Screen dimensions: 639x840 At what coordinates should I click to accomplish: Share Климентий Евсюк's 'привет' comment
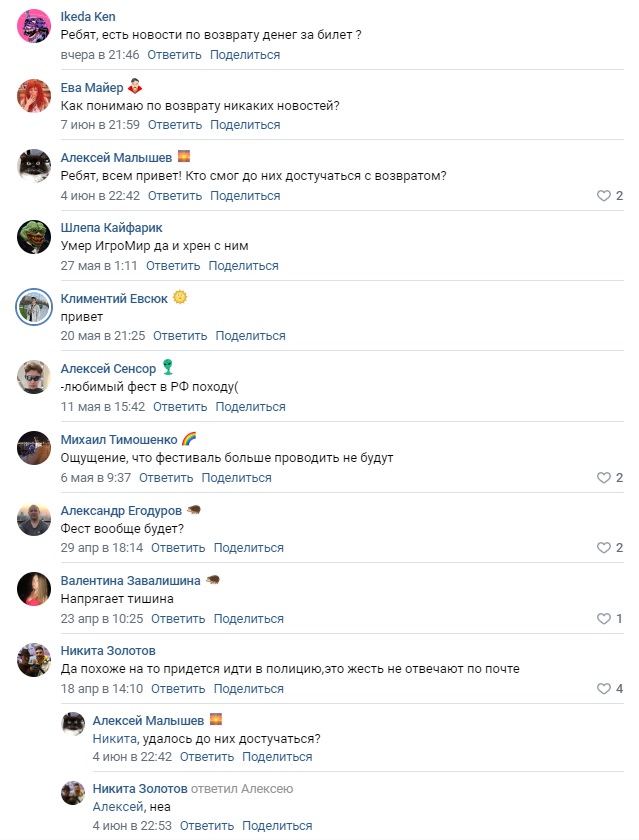click(250, 336)
